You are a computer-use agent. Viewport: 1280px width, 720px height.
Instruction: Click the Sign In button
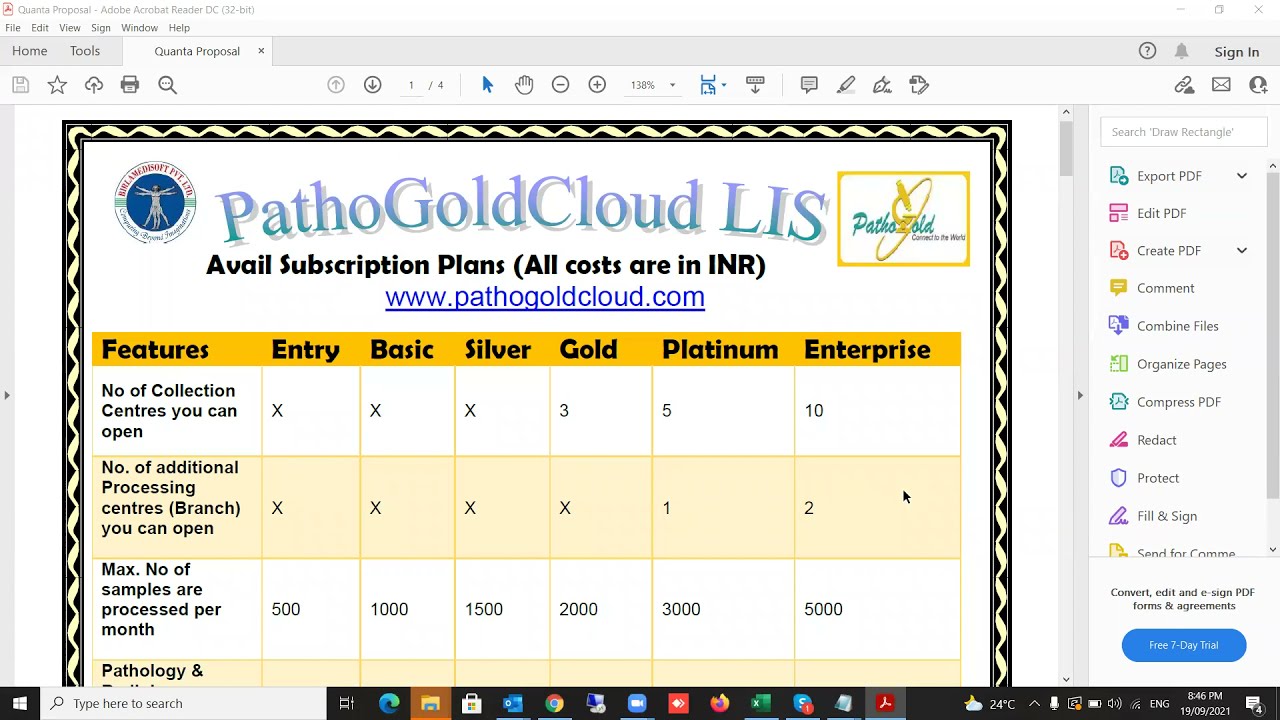coord(1237,52)
